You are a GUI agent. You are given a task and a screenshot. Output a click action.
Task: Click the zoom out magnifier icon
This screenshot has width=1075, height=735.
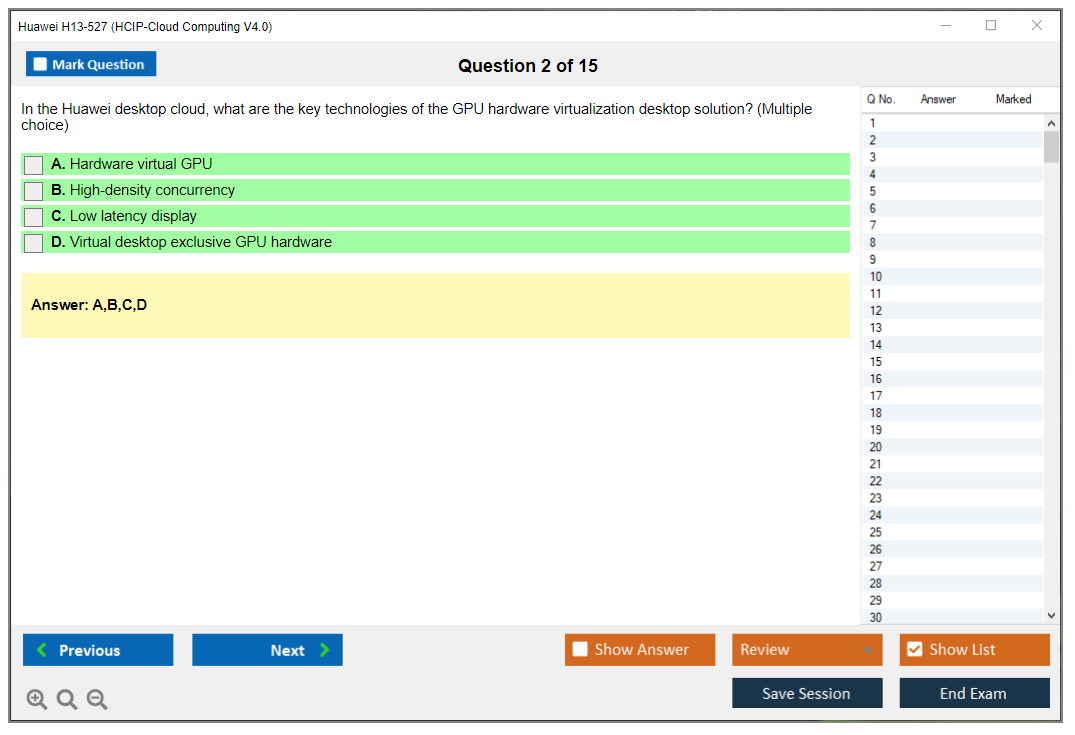pos(97,700)
